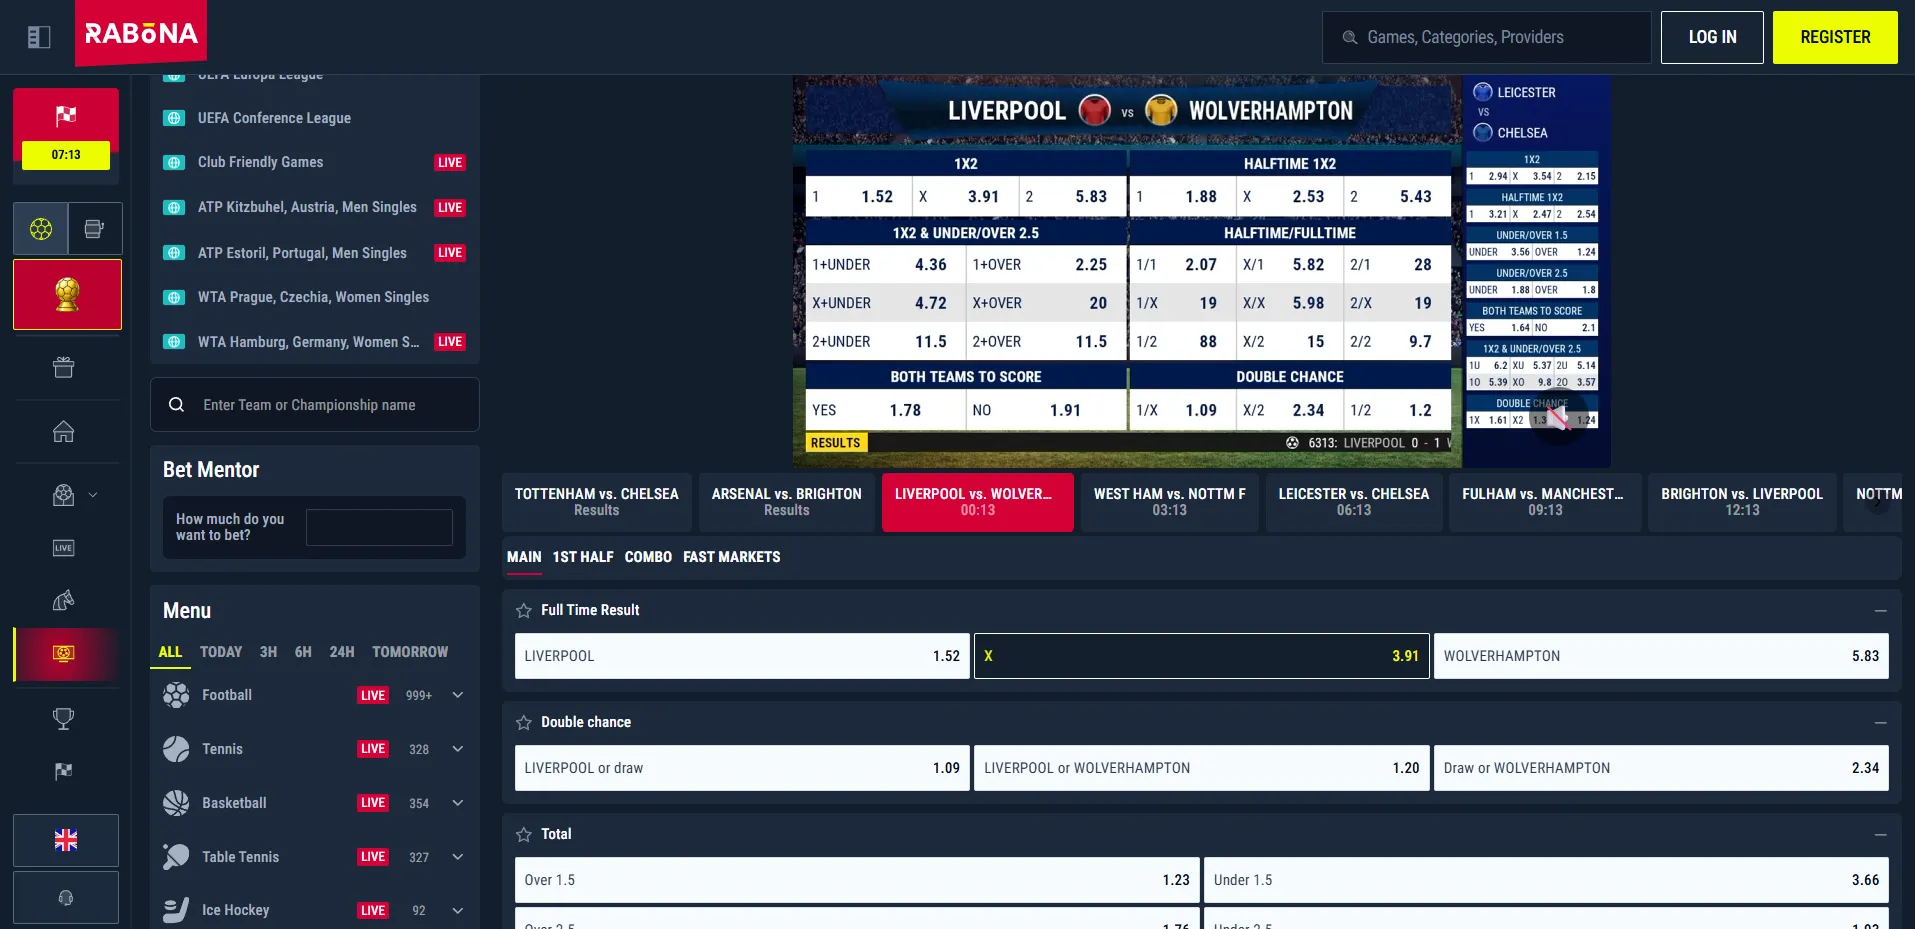The image size is (1915, 929).
Task: Filter menu by TODAY
Action: (221, 652)
